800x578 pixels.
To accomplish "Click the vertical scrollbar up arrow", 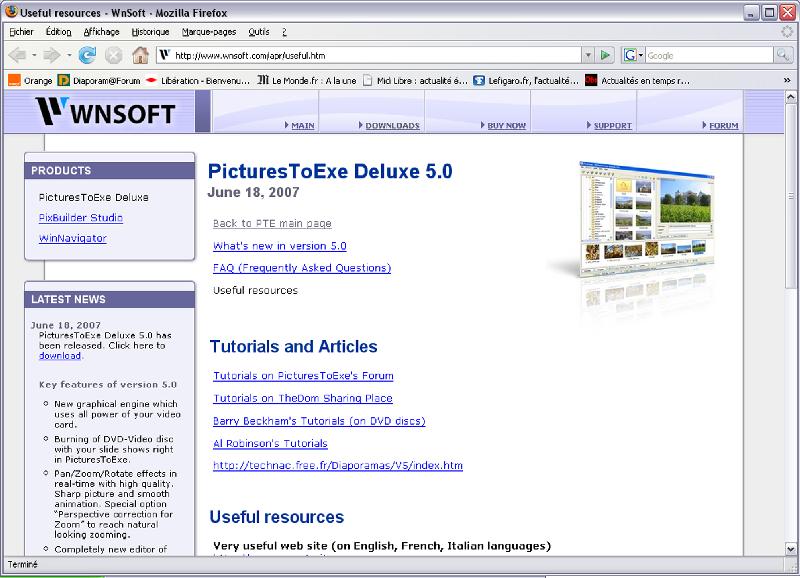I will 790,96.
